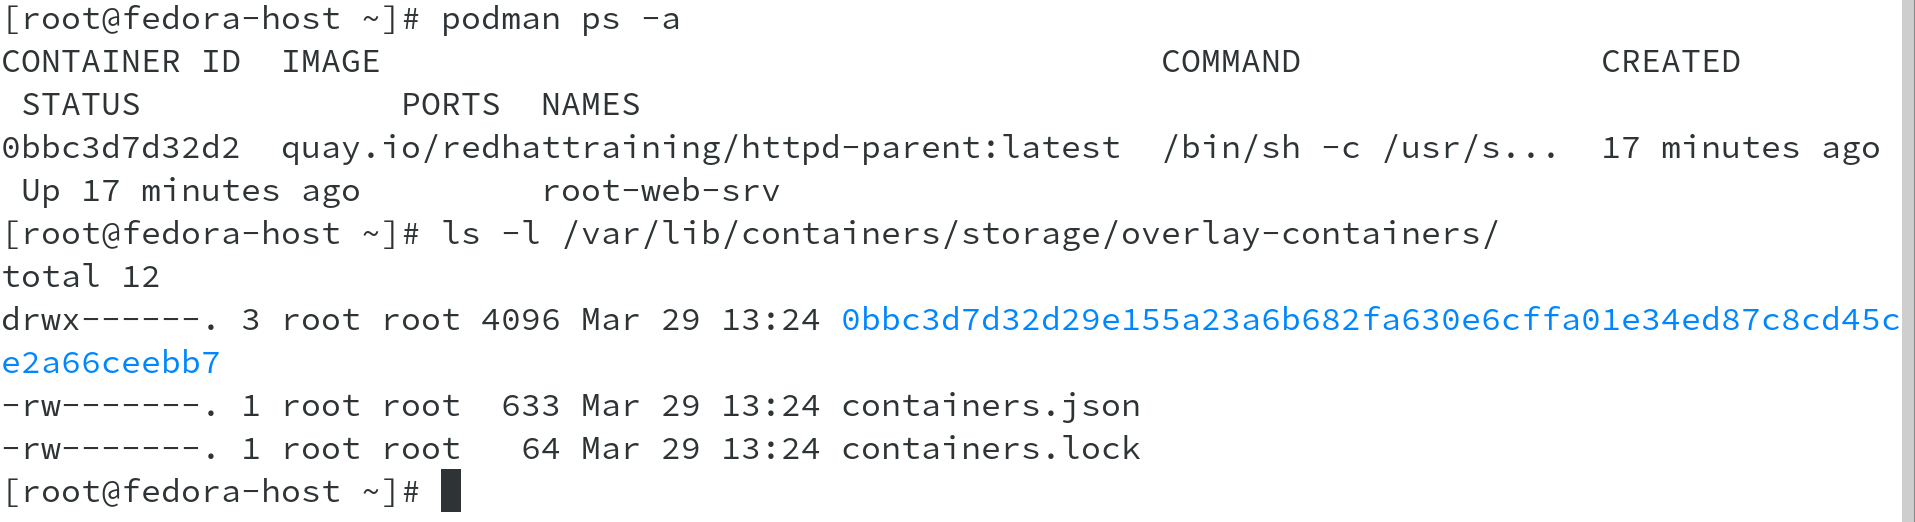Click the '/bin/sh -c /usr/s...' command value
Screen dimensions: 1915x522
1360,148
